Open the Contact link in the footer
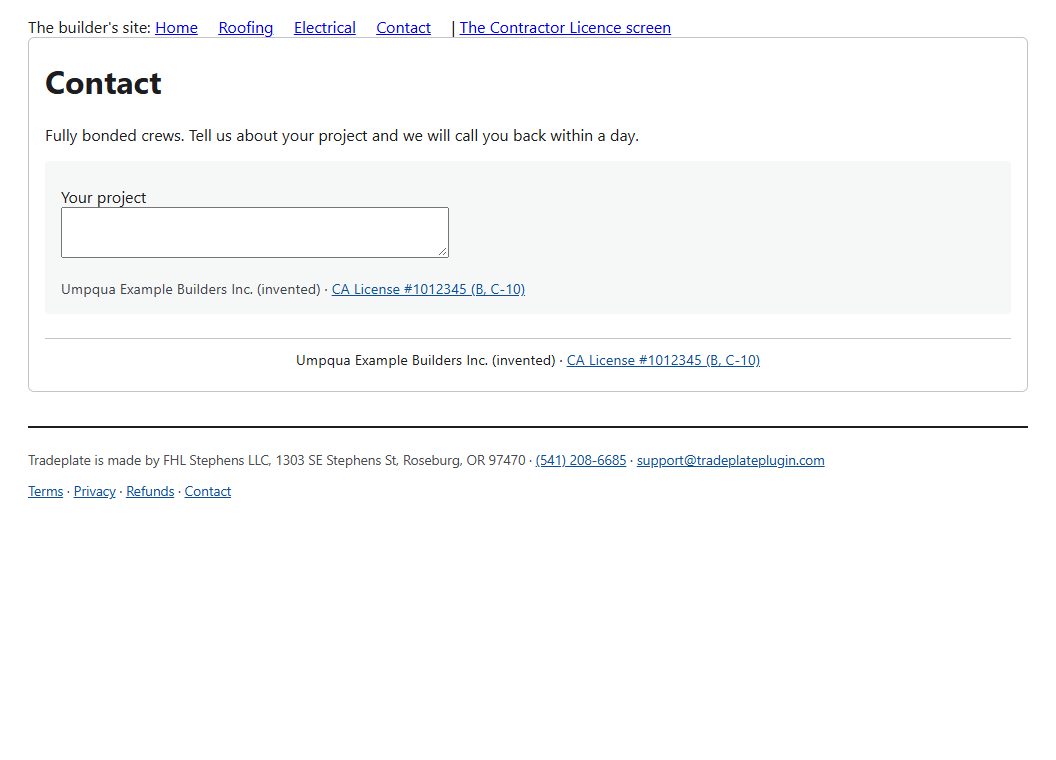Screen dimensions: 1056x760 (207, 491)
